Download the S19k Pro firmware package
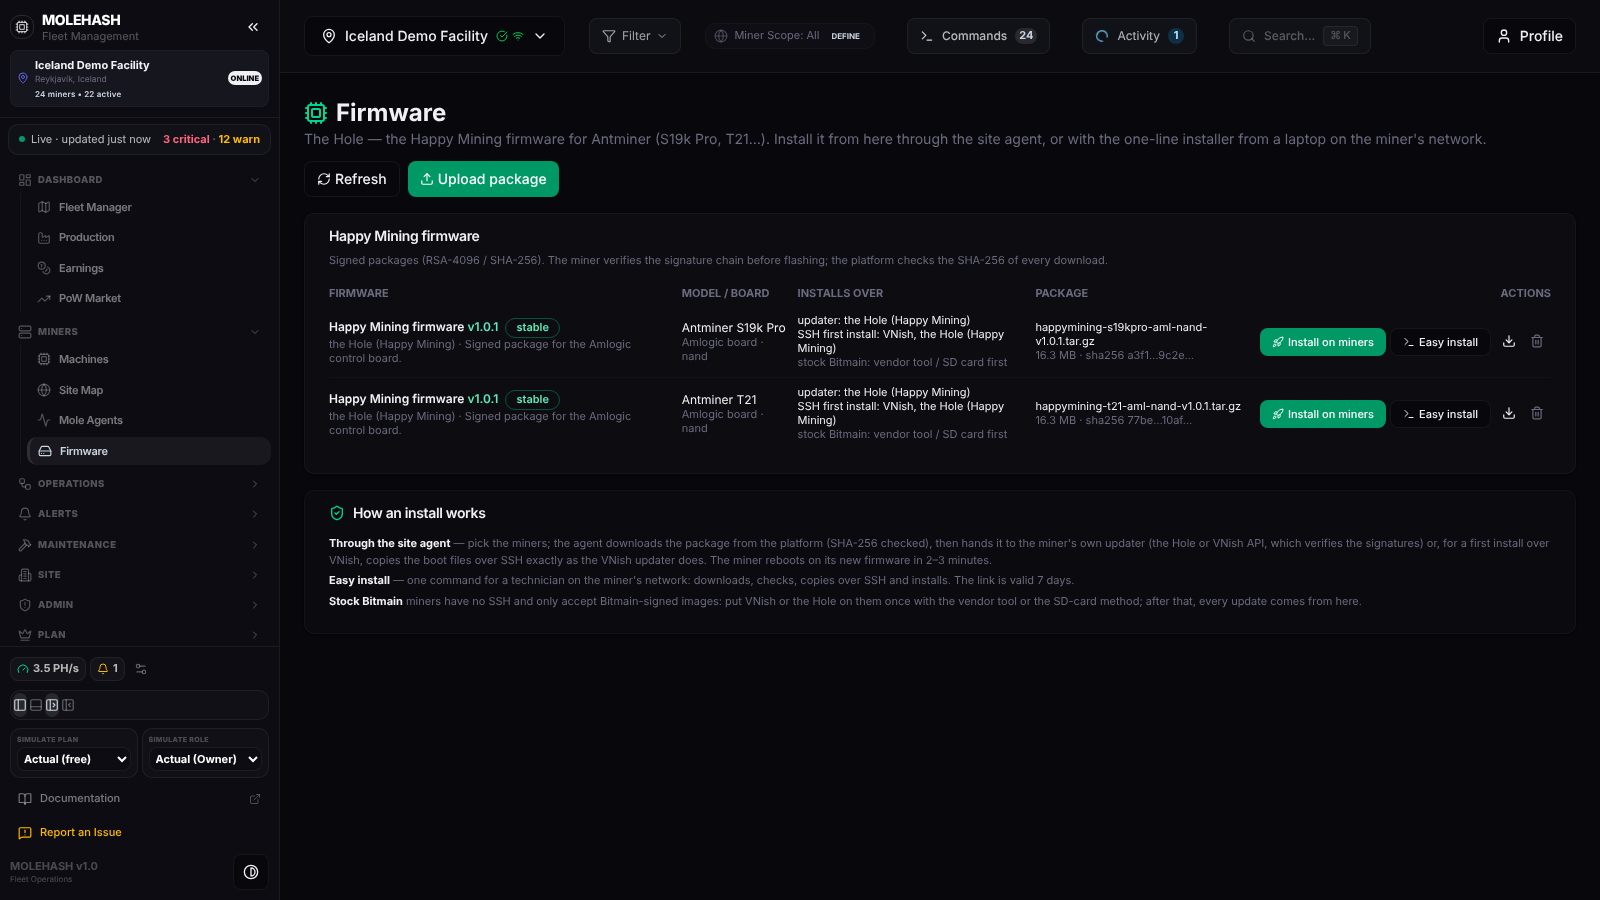 pyautogui.click(x=1509, y=342)
